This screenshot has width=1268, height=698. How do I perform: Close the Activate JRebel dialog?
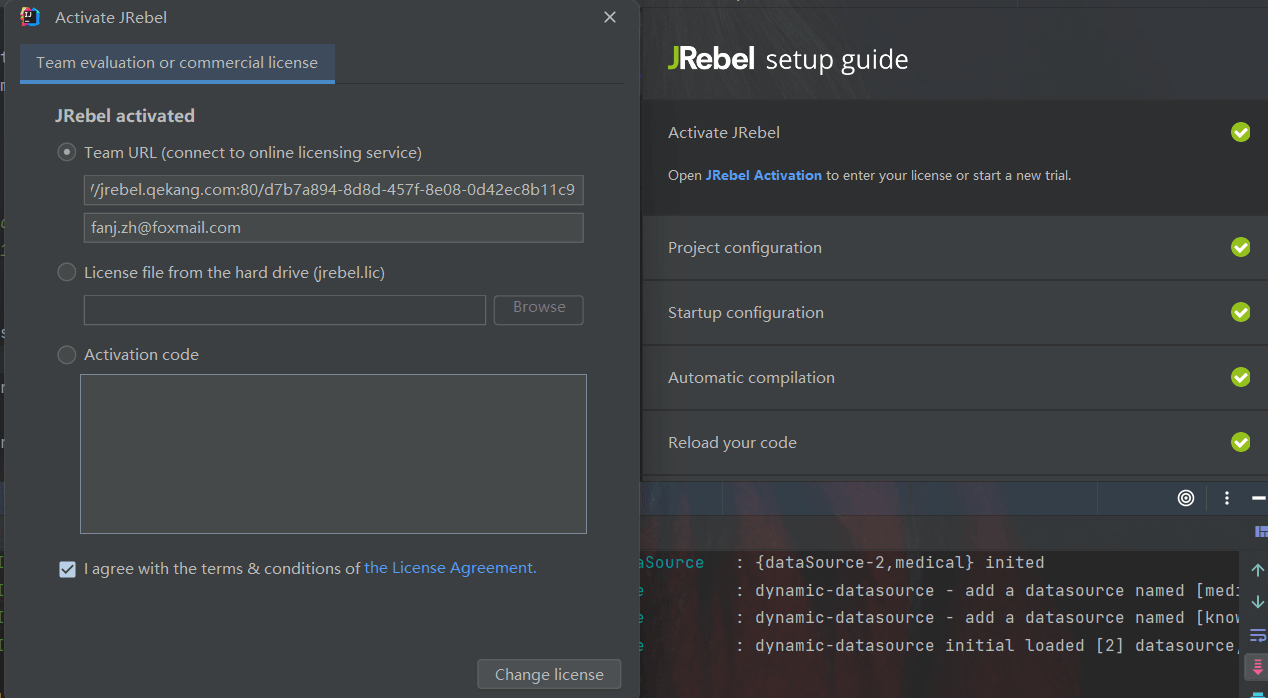[x=610, y=17]
